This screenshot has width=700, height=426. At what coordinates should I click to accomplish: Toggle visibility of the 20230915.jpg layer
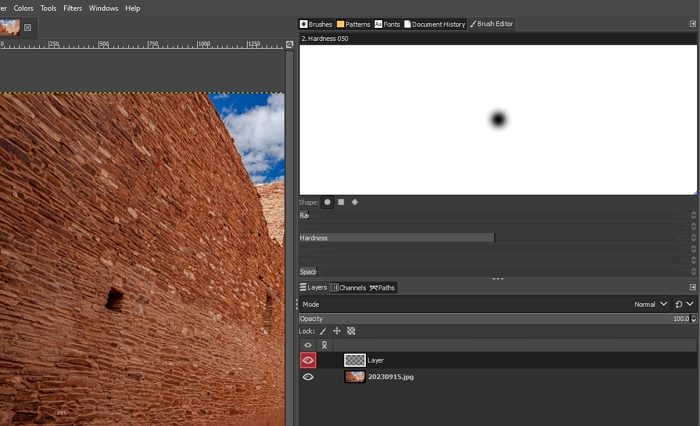tap(308, 377)
